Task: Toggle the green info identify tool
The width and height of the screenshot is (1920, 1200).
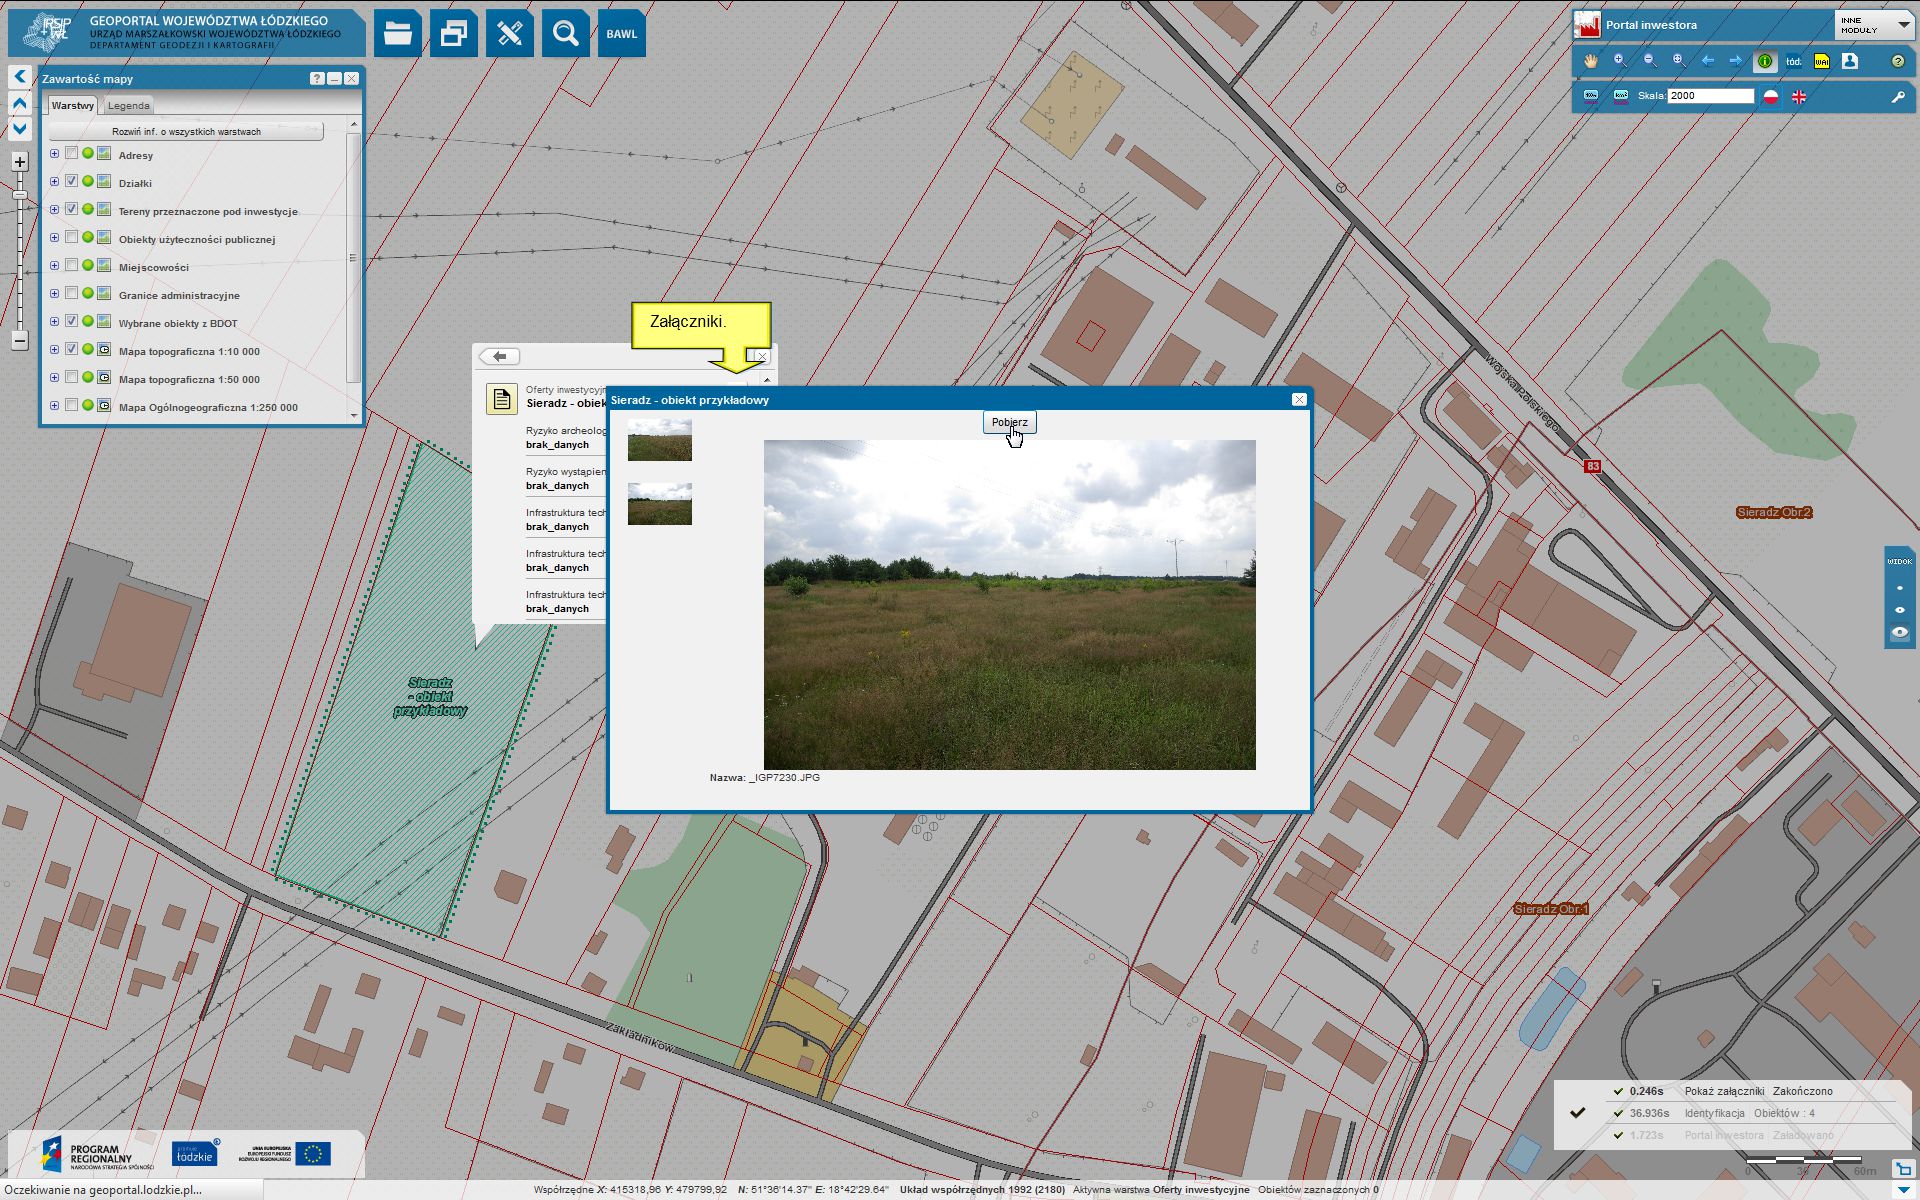Action: [1765, 61]
